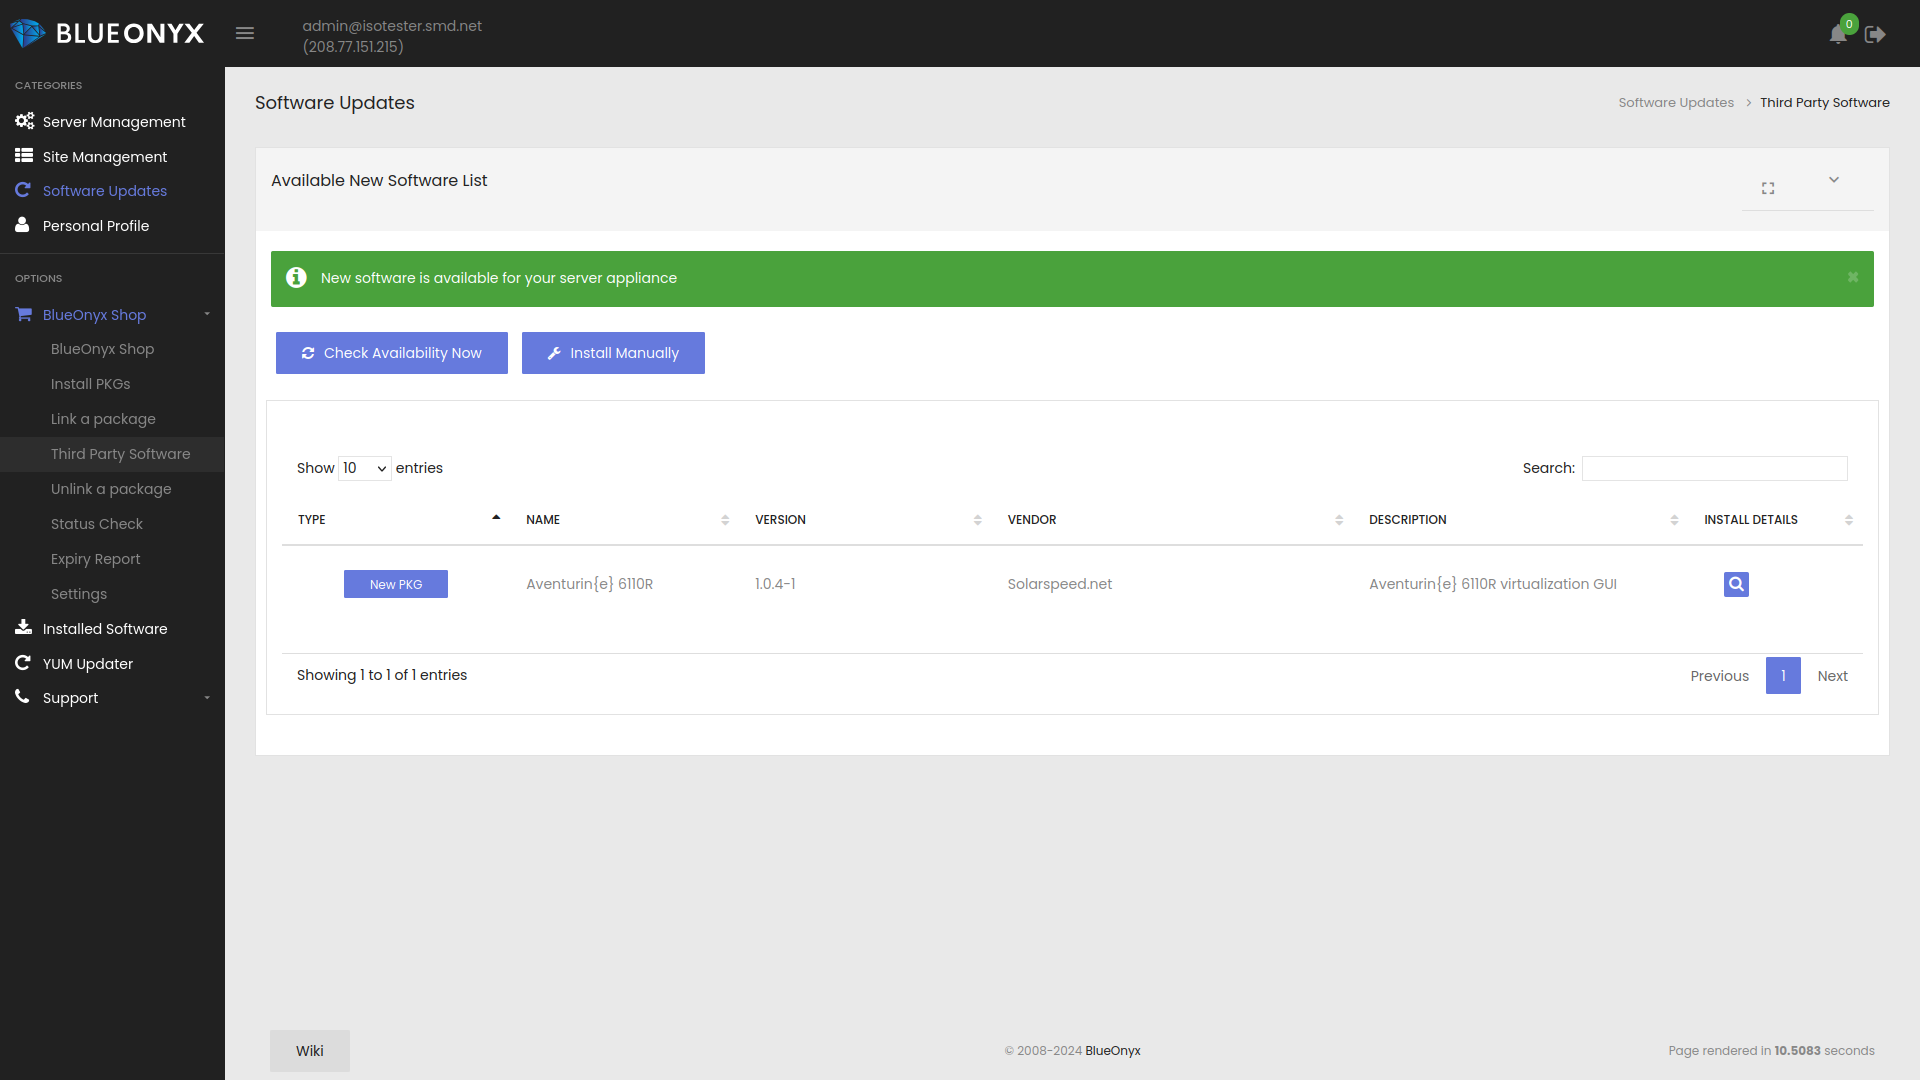Click the BlueOnyx logo
The image size is (1920, 1080).
tap(107, 33)
